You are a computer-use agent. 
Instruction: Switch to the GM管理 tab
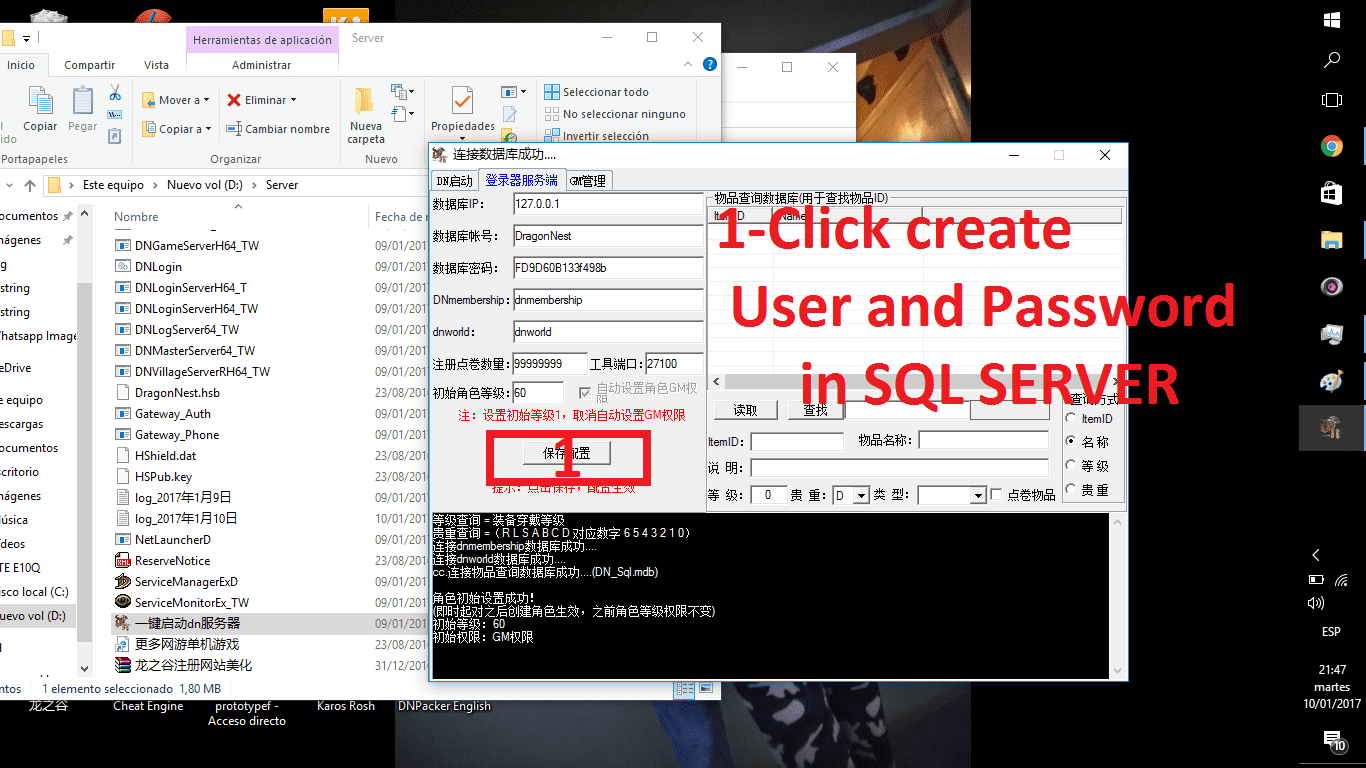pos(588,181)
